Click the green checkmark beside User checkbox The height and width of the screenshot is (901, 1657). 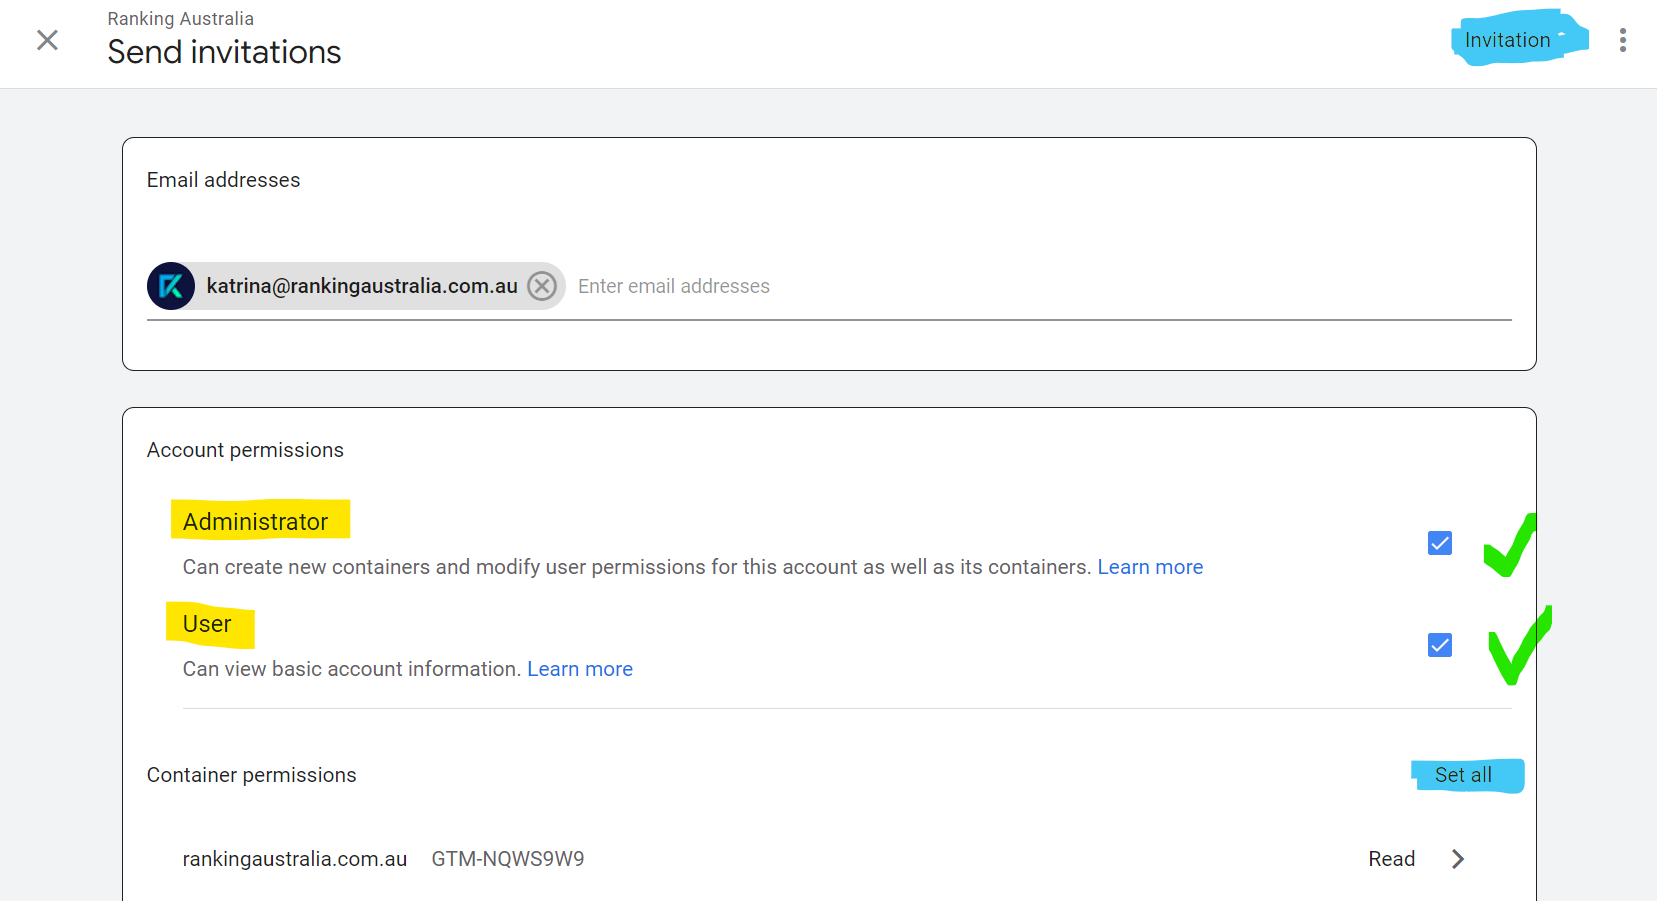pyautogui.click(x=1518, y=648)
